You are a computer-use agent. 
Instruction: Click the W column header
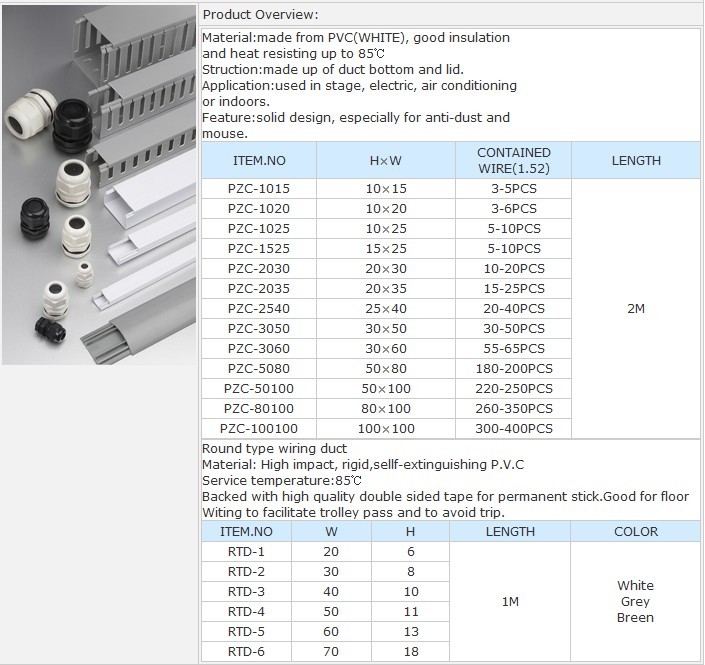click(331, 531)
